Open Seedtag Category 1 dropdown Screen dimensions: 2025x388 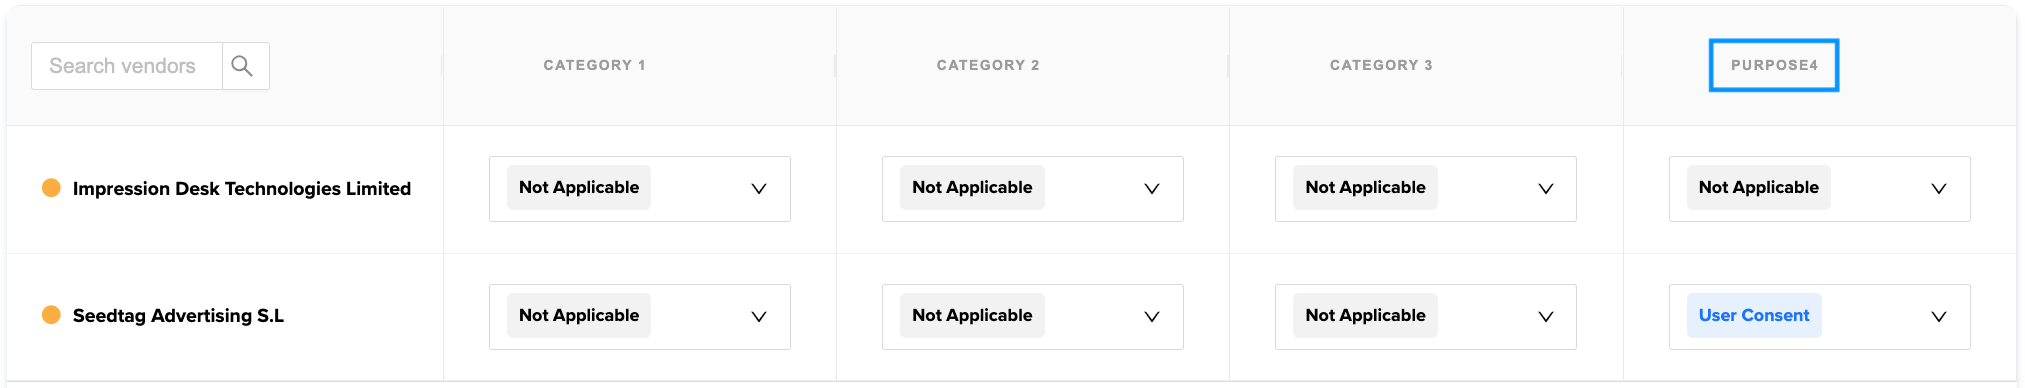pos(640,317)
